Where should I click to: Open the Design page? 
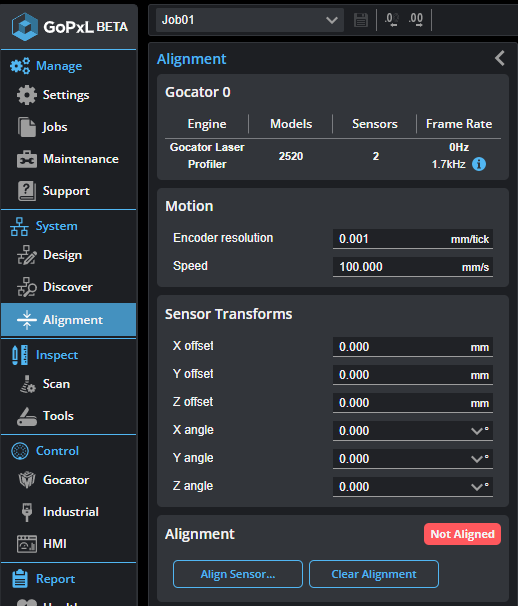pyautogui.click(x=69, y=255)
